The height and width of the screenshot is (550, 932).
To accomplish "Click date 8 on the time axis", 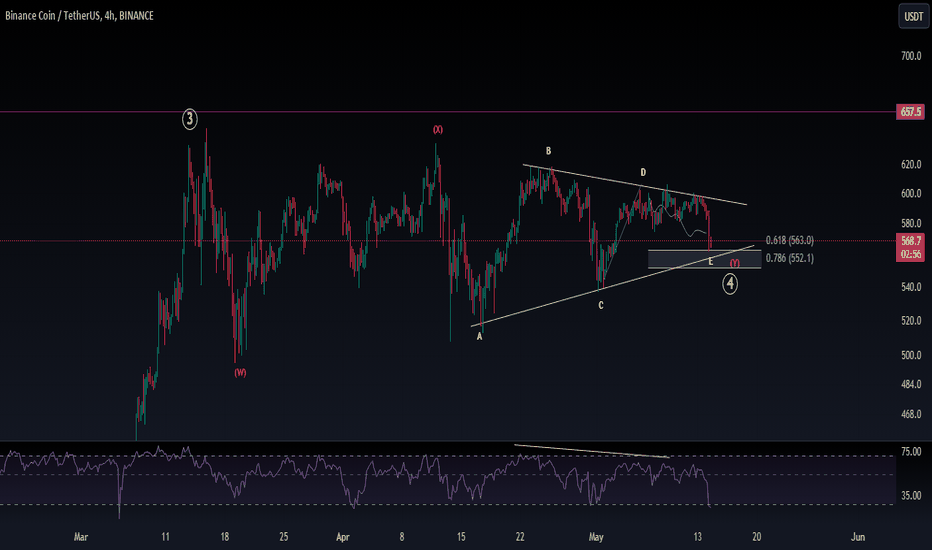I will pyautogui.click(x=402, y=537).
